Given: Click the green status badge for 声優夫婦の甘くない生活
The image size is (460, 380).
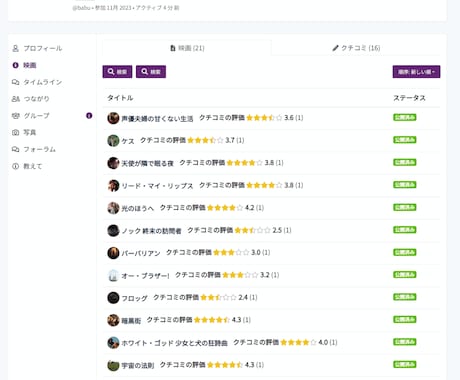Looking at the screenshot, I should [405, 118].
